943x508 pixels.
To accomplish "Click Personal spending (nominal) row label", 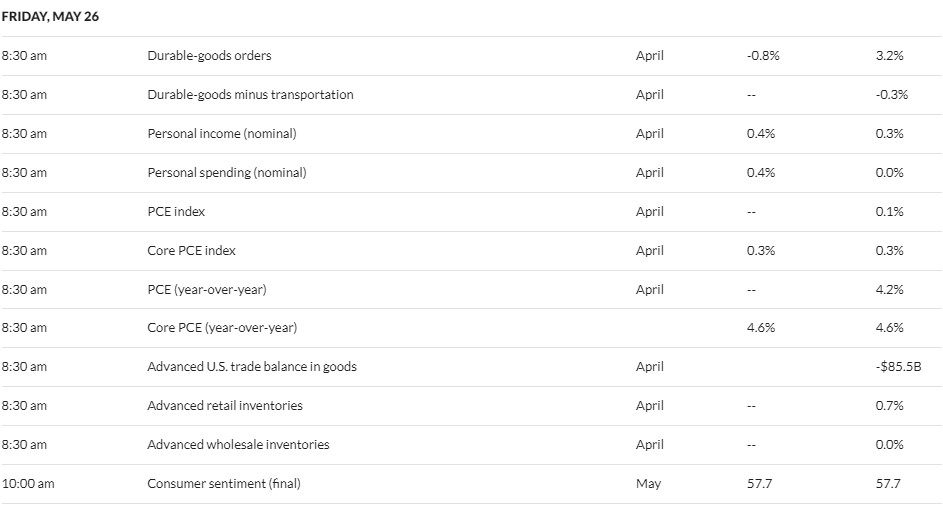I will point(227,173).
